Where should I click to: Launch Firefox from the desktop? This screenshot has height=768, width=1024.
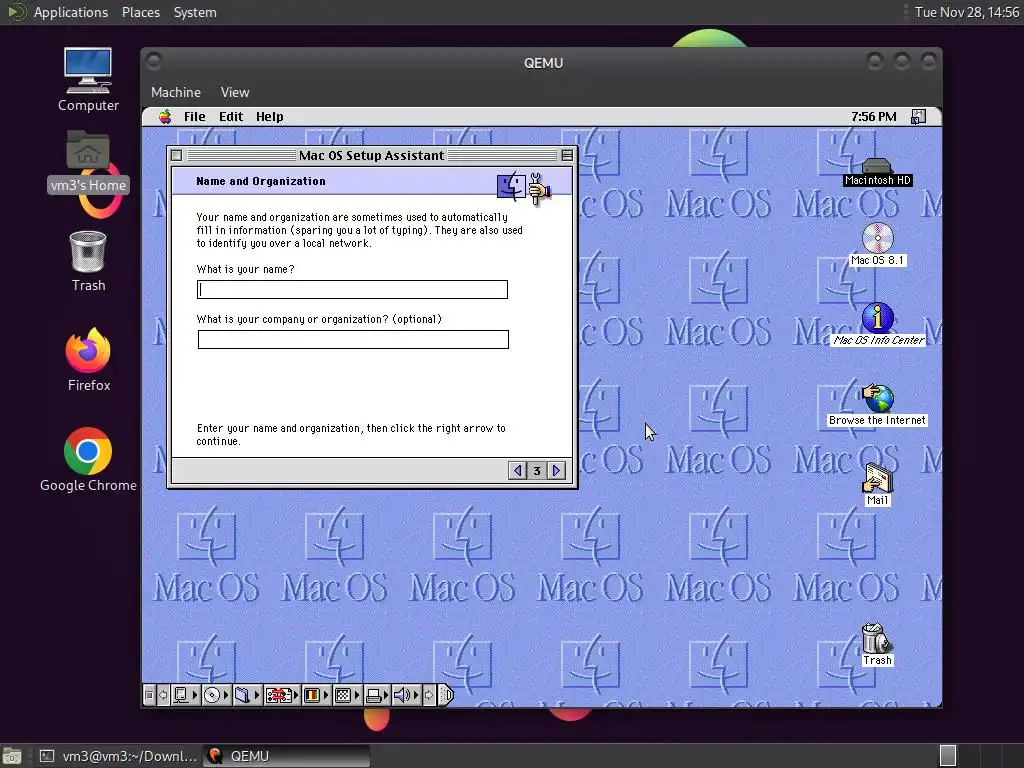click(88, 360)
